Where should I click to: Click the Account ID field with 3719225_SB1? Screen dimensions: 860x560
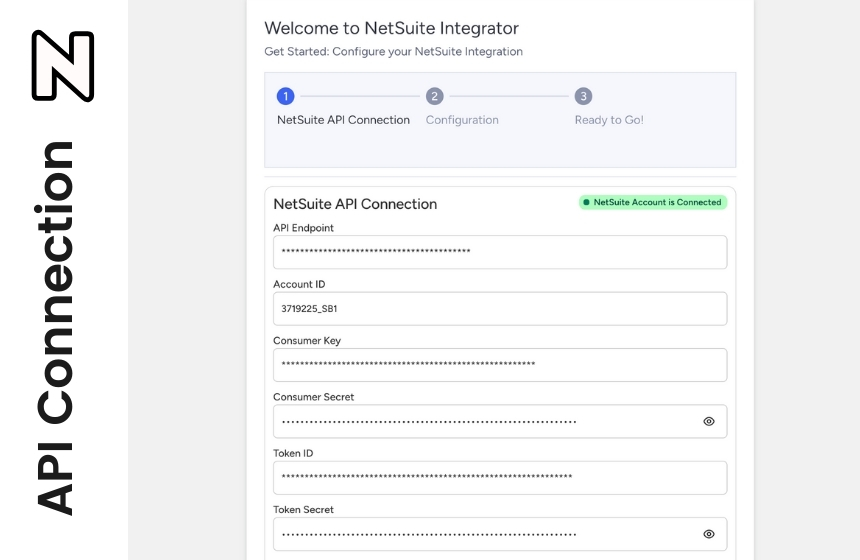pyautogui.click(x=500, y=309)
